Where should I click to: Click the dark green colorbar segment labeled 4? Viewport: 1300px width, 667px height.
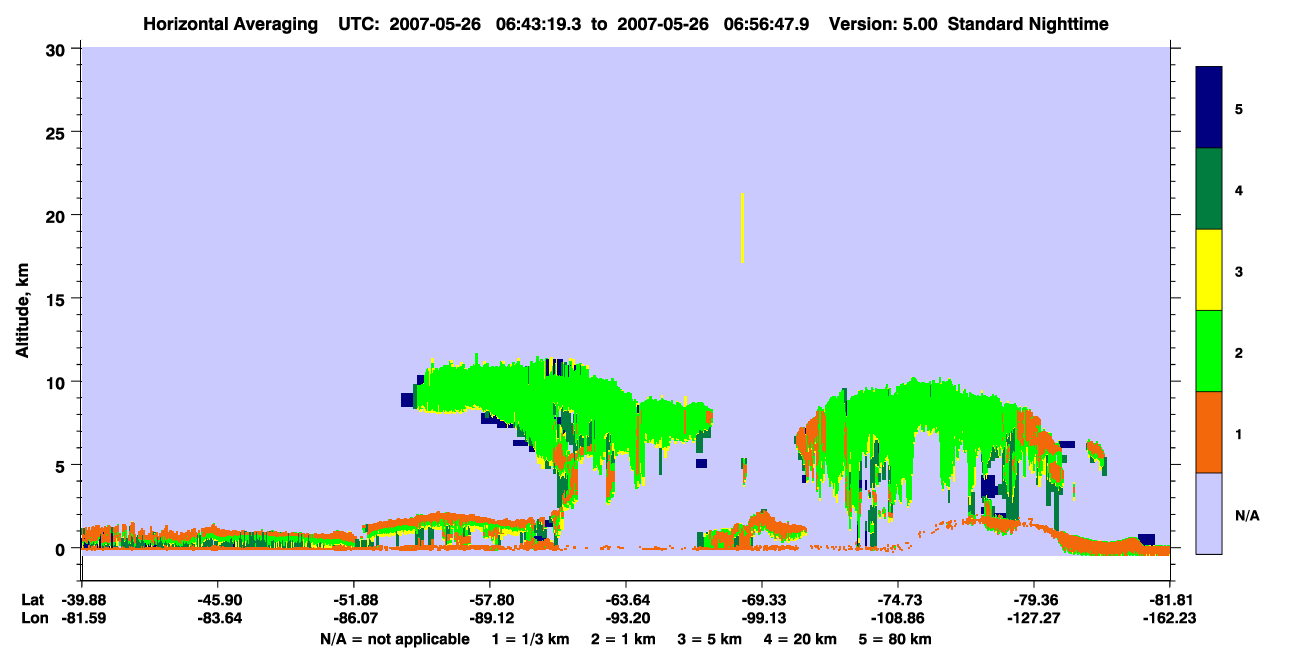coord(1209,189)
